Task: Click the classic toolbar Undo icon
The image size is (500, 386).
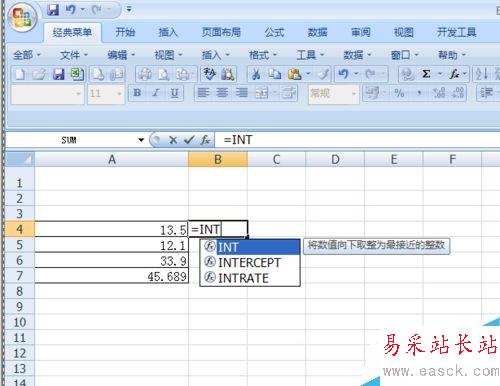Action: point(343,74)
